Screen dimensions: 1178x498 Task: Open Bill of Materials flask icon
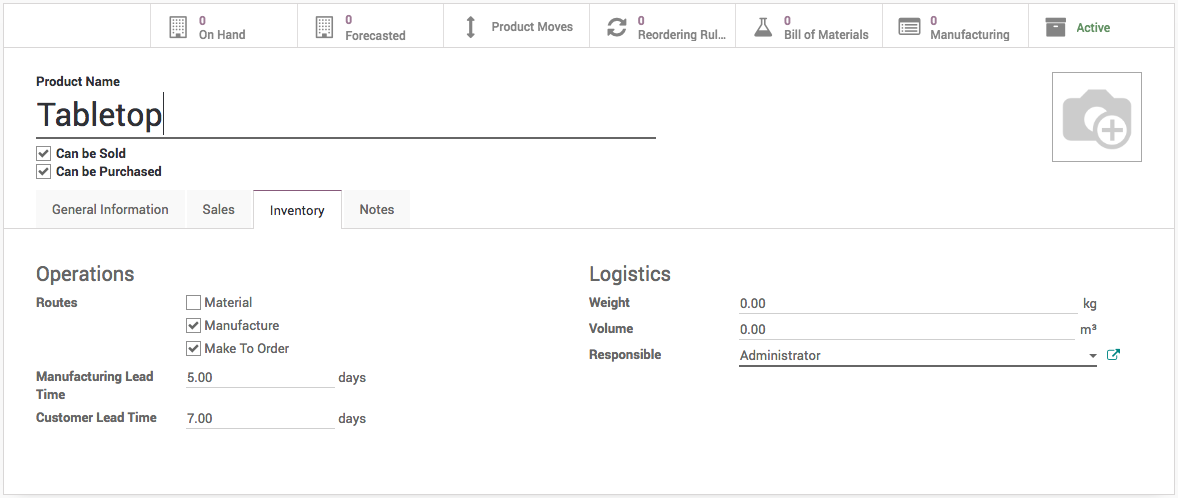763,27
